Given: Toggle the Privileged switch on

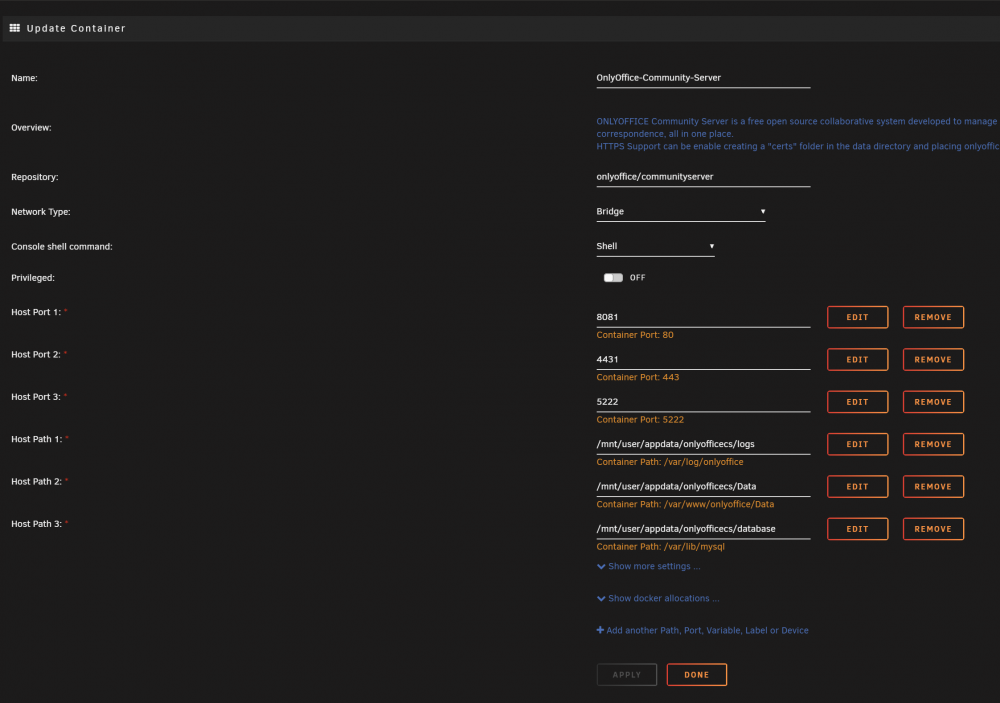Looking at the screenshot, I should (x=613, y=278).
